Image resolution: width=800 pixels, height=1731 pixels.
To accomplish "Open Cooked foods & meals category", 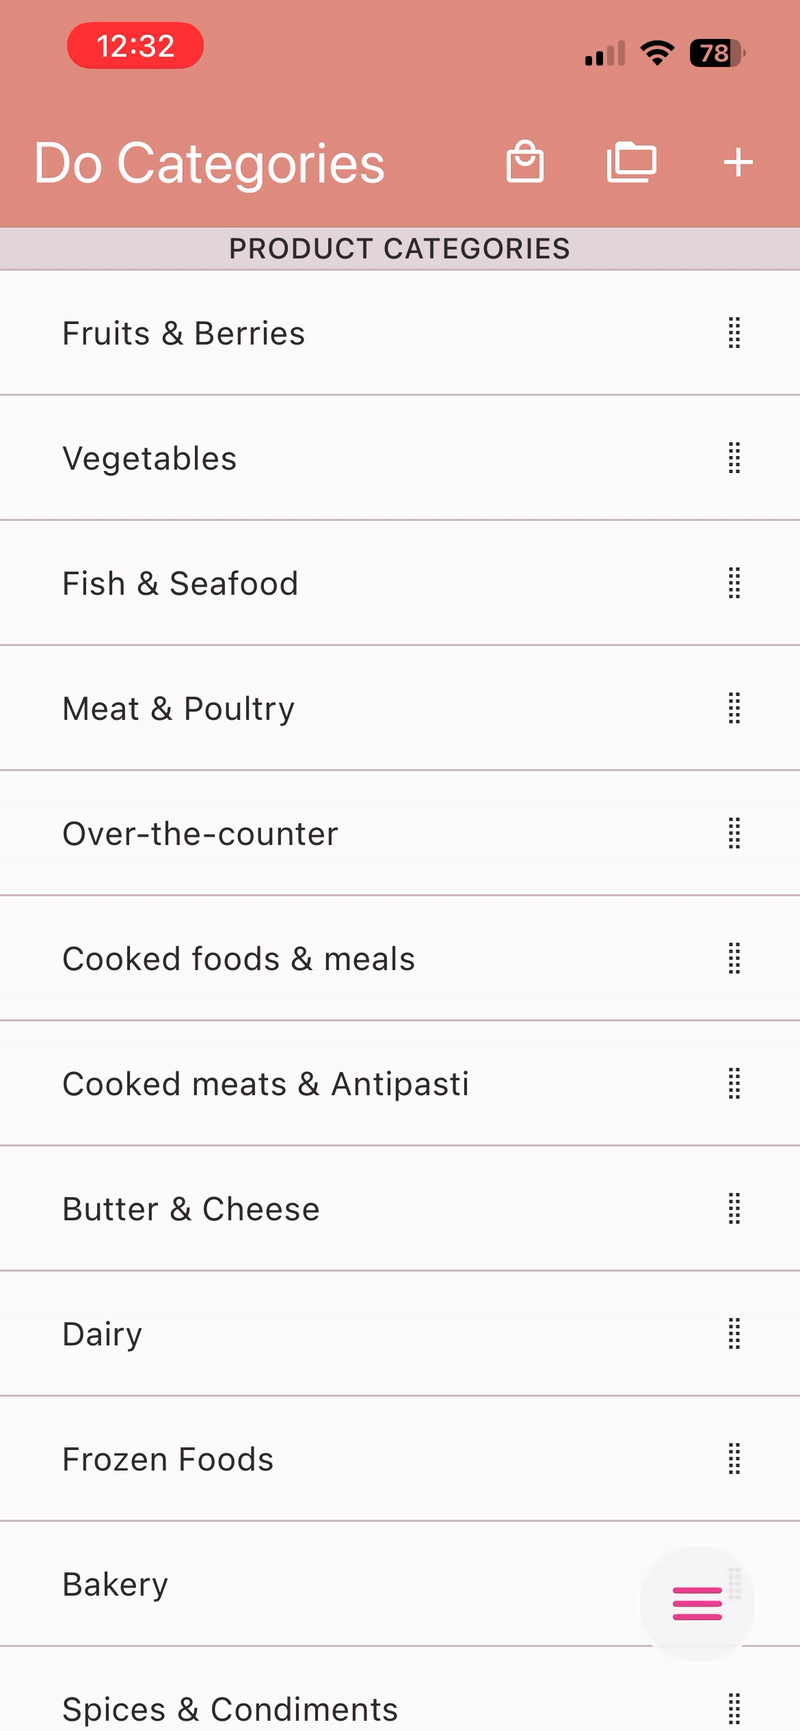I will [x=239, y=959].
